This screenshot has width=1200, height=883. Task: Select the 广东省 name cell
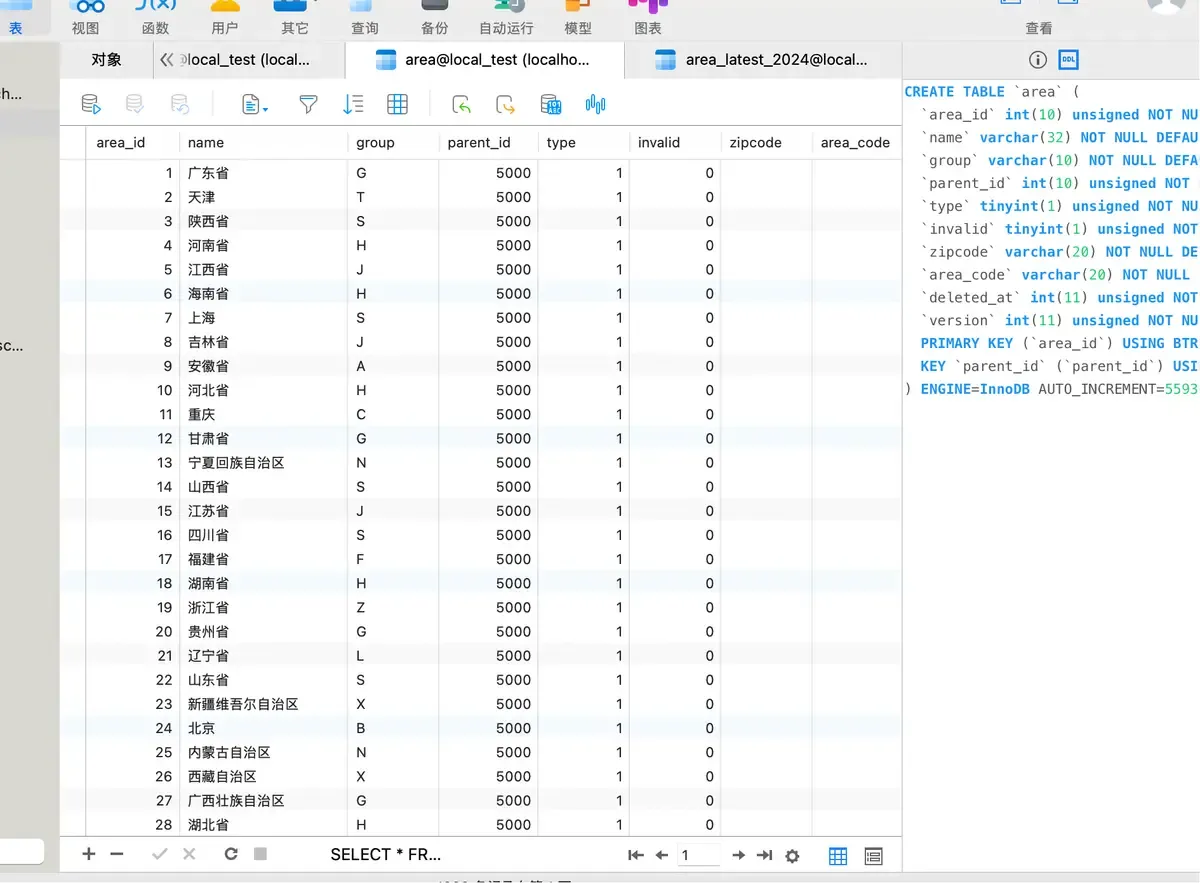pos(264,173)
